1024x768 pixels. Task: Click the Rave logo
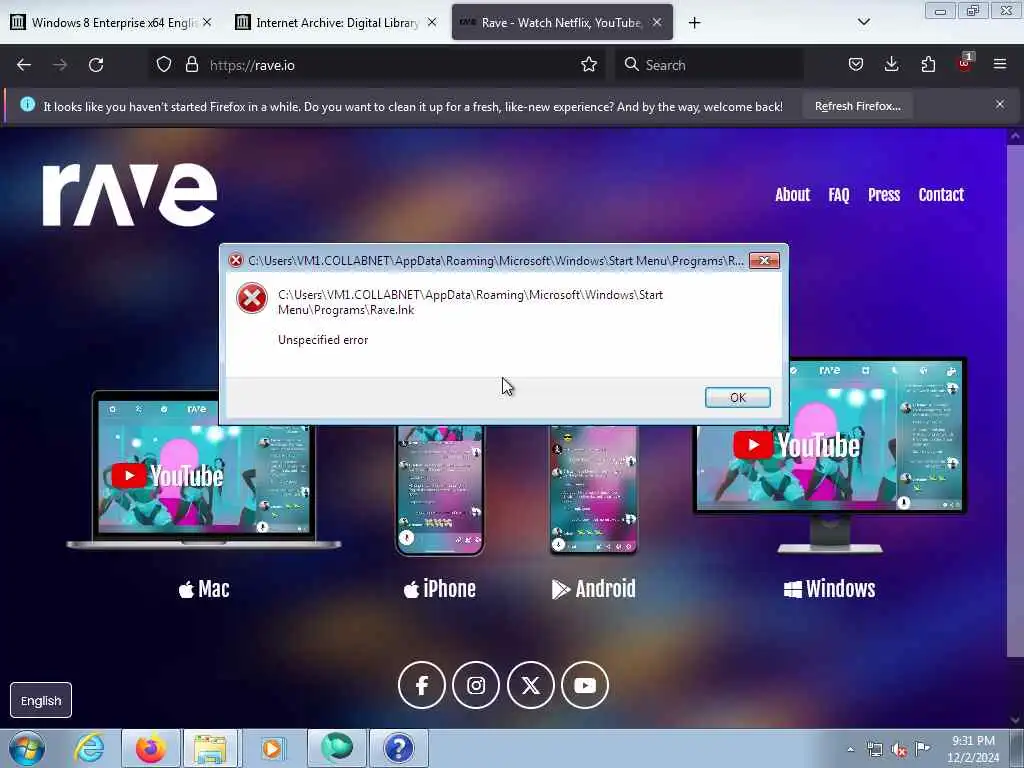(x=129, y=195)
